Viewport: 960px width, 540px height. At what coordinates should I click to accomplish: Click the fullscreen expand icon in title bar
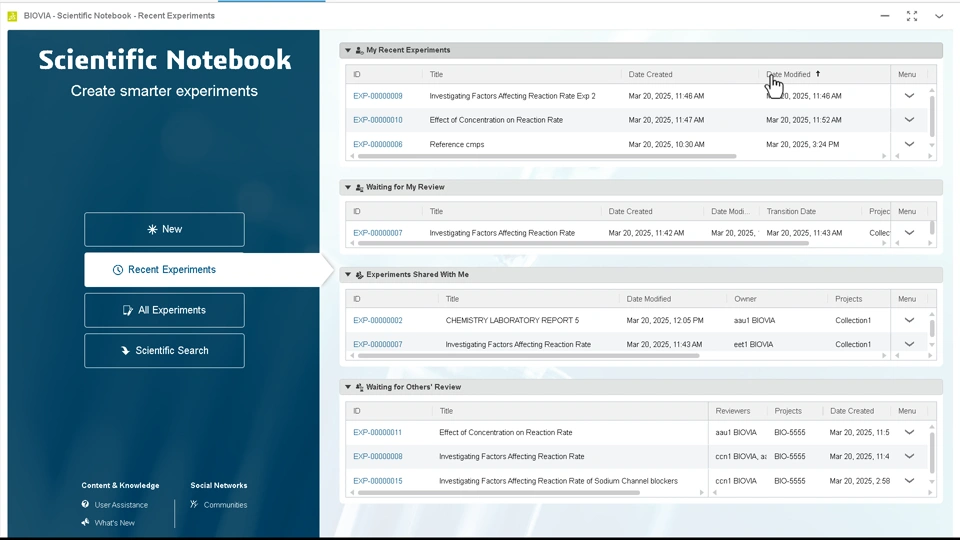coord(912,16)
